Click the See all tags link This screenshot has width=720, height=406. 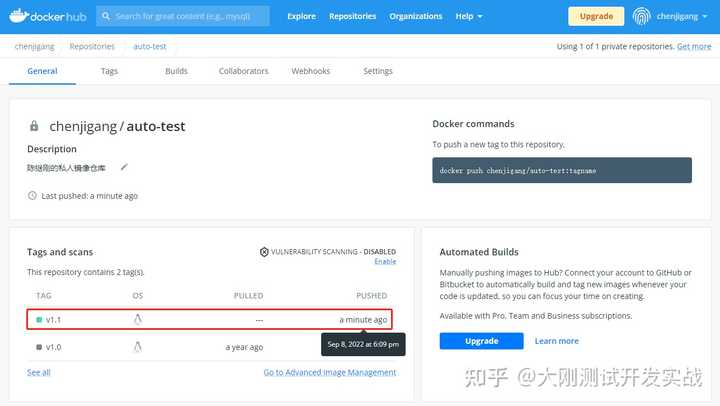tap(39, 372)
